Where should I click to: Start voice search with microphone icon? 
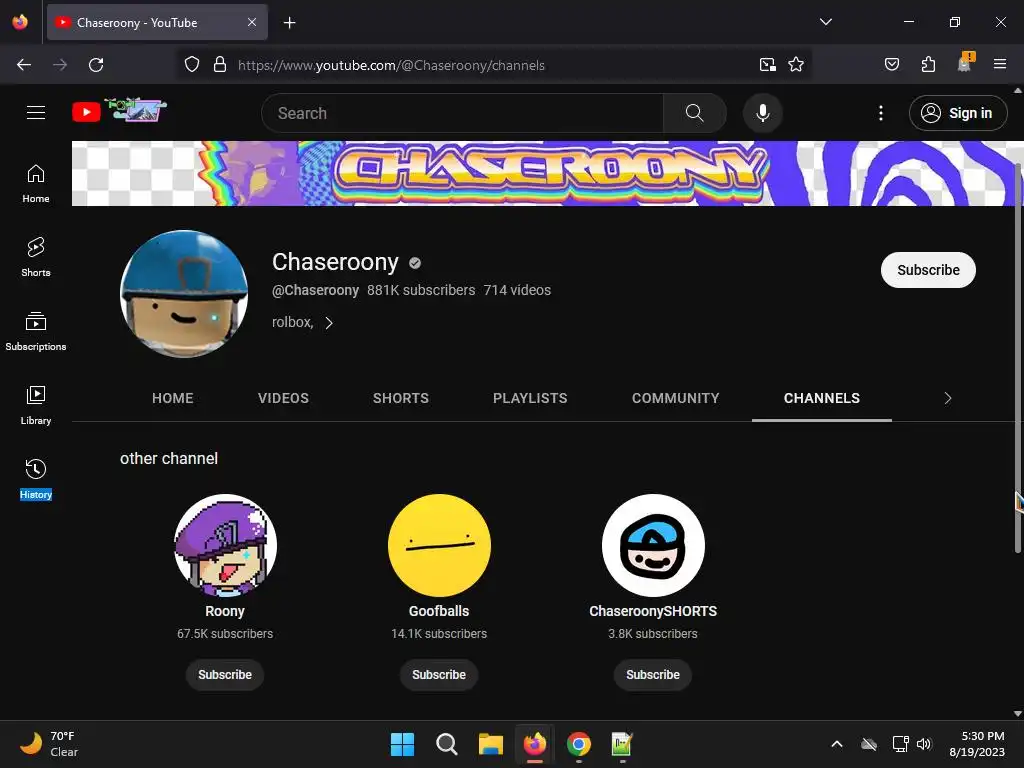[762, 113]
